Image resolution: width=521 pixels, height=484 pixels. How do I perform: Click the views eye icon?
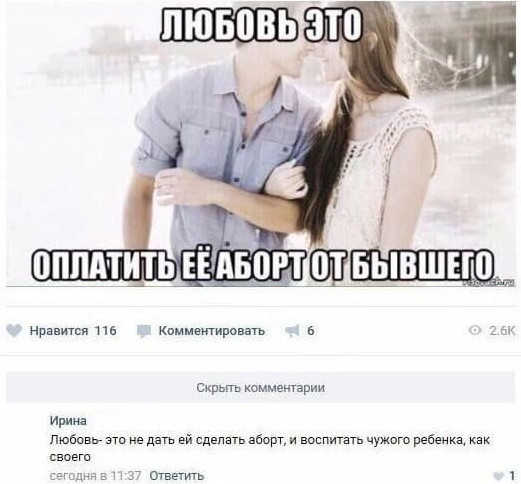tap(474, 330)
